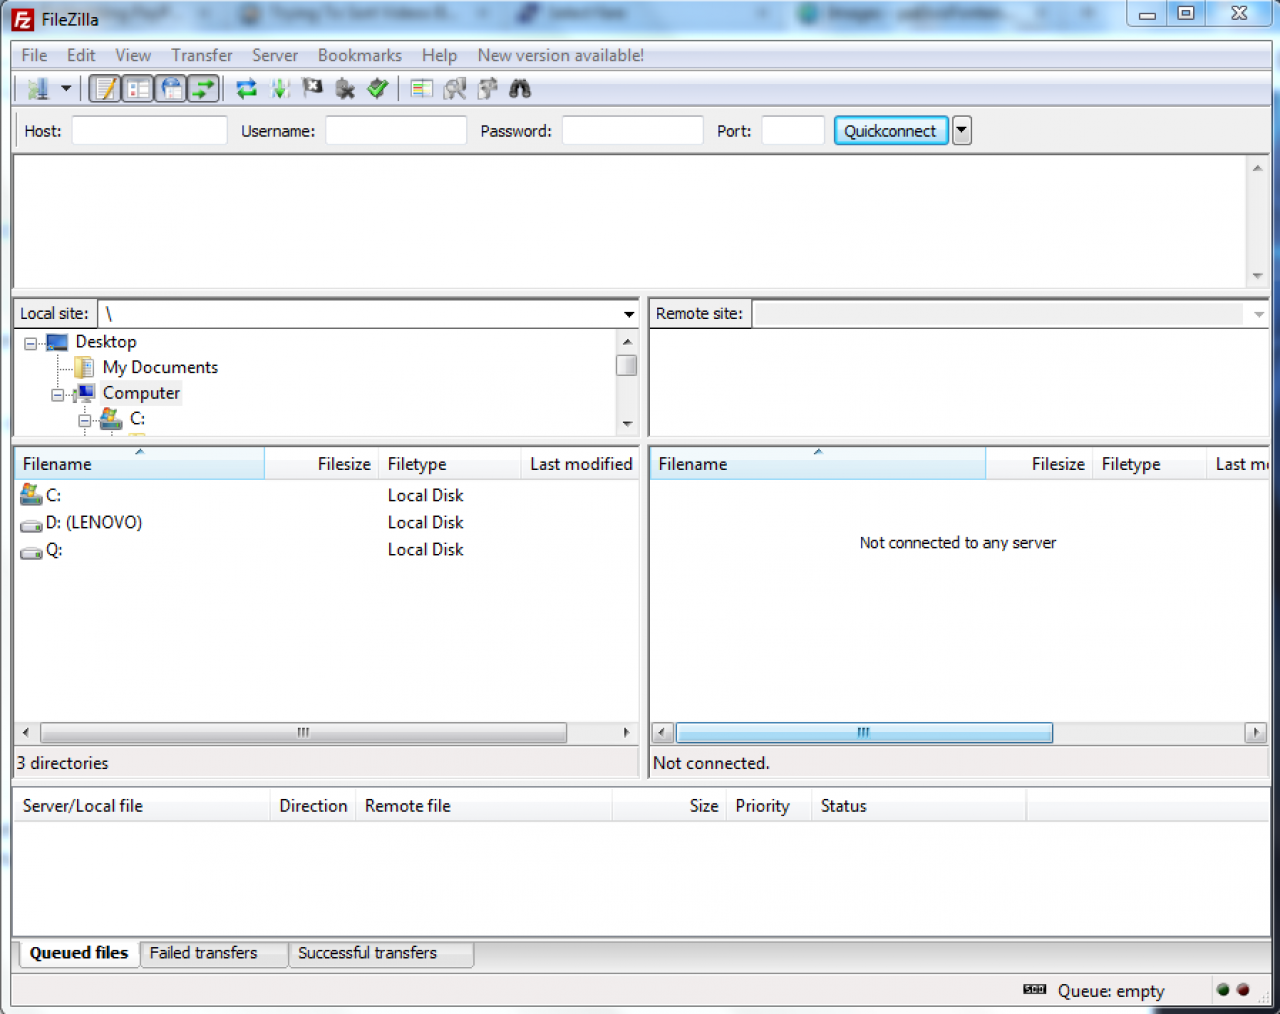Image resolution: width=1280 pixels, height=1014 pixels.
Task: Switch to the Failed transfers tab
Action: pyautogui.click(x=203, y=953)
